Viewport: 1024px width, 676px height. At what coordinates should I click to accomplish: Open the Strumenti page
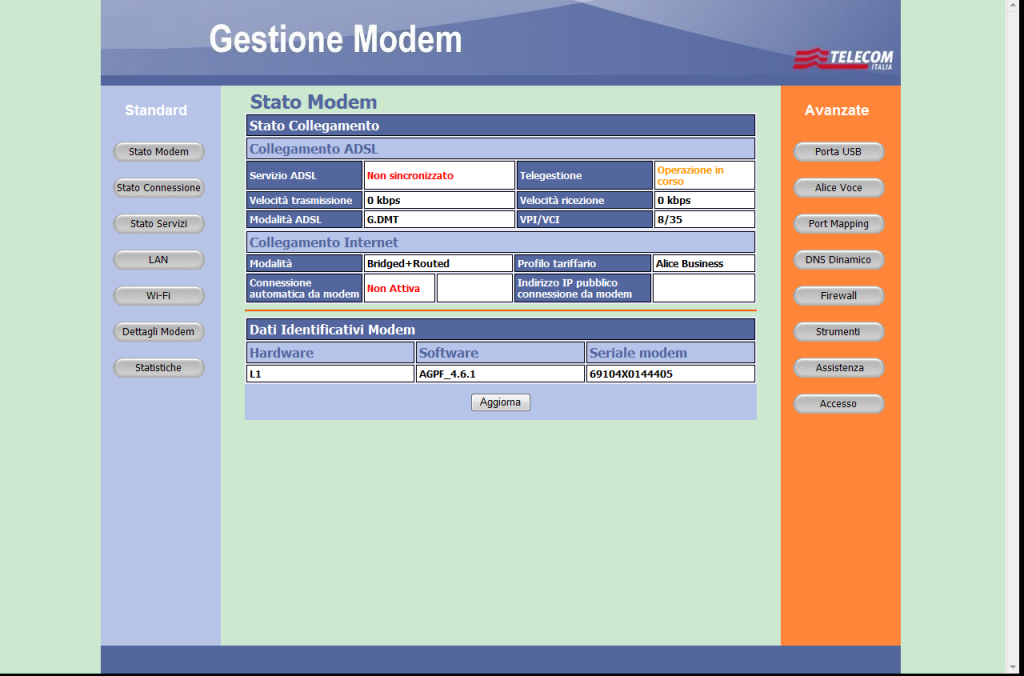(x=838, y=331)
